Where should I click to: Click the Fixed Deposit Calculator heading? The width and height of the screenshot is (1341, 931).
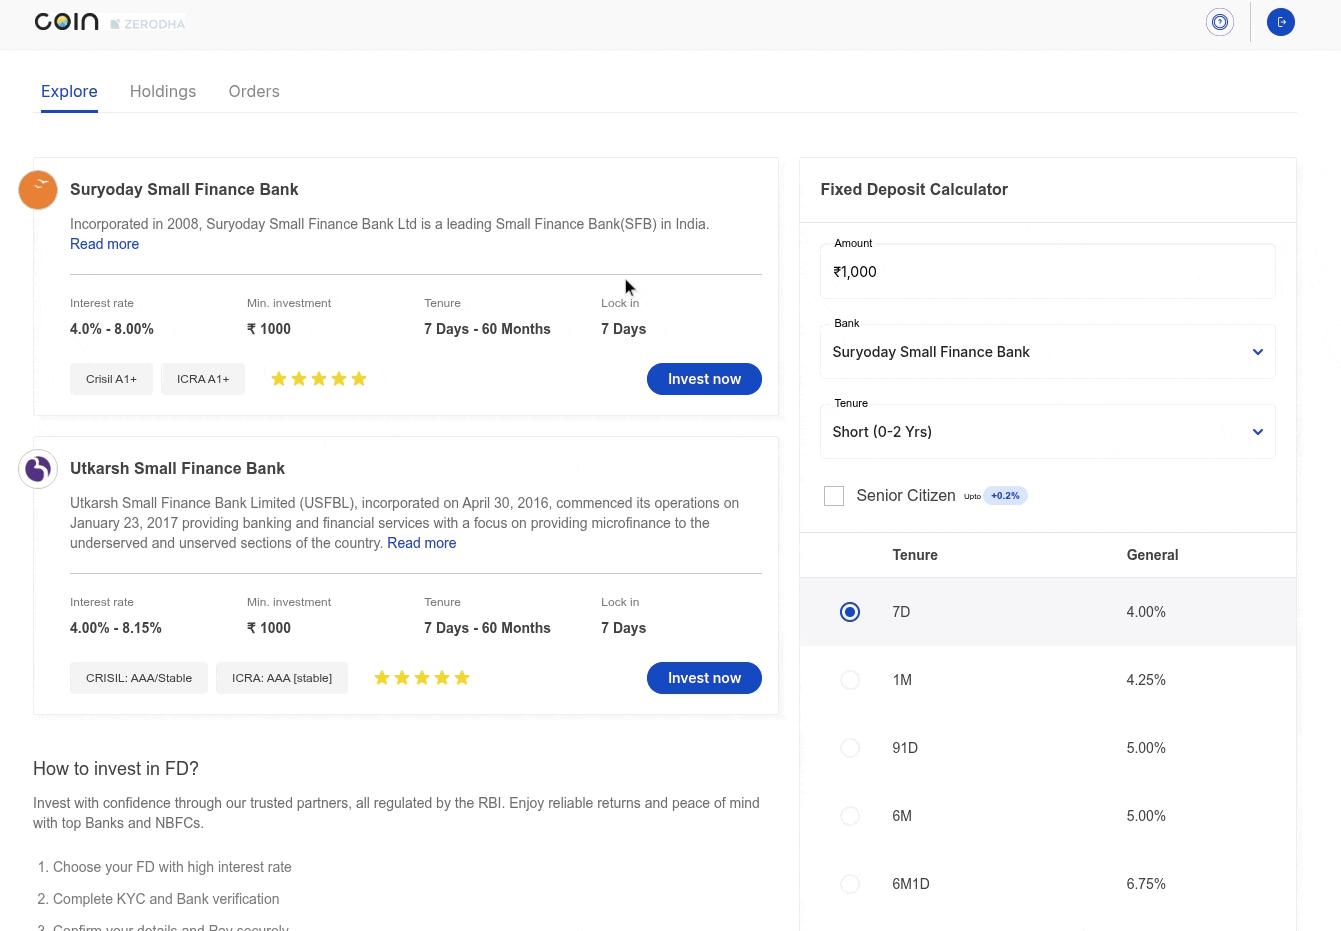click(914, 190)
